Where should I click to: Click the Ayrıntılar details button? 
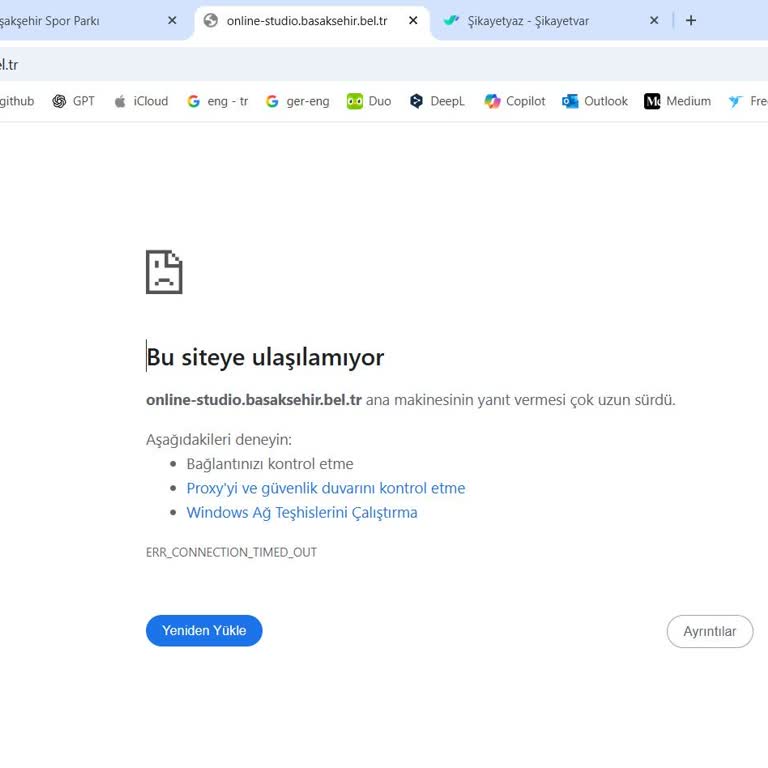point(710,631)
